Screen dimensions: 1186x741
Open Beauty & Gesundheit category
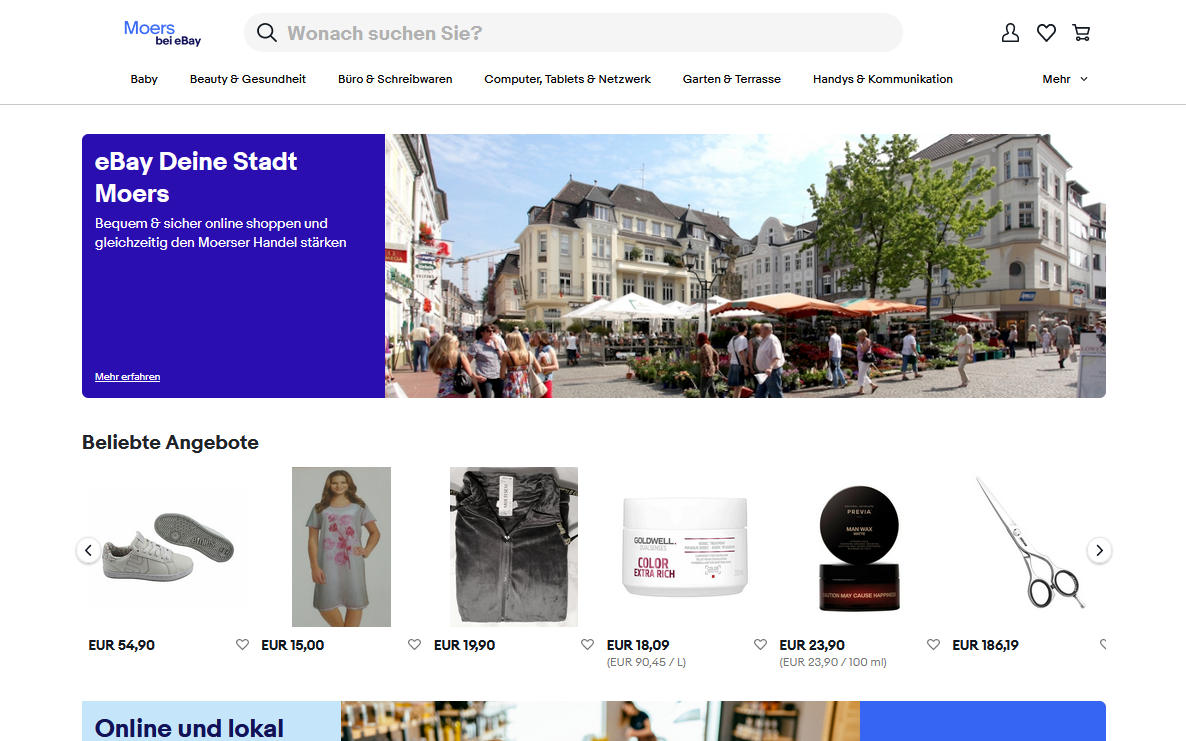coord(248,79)
